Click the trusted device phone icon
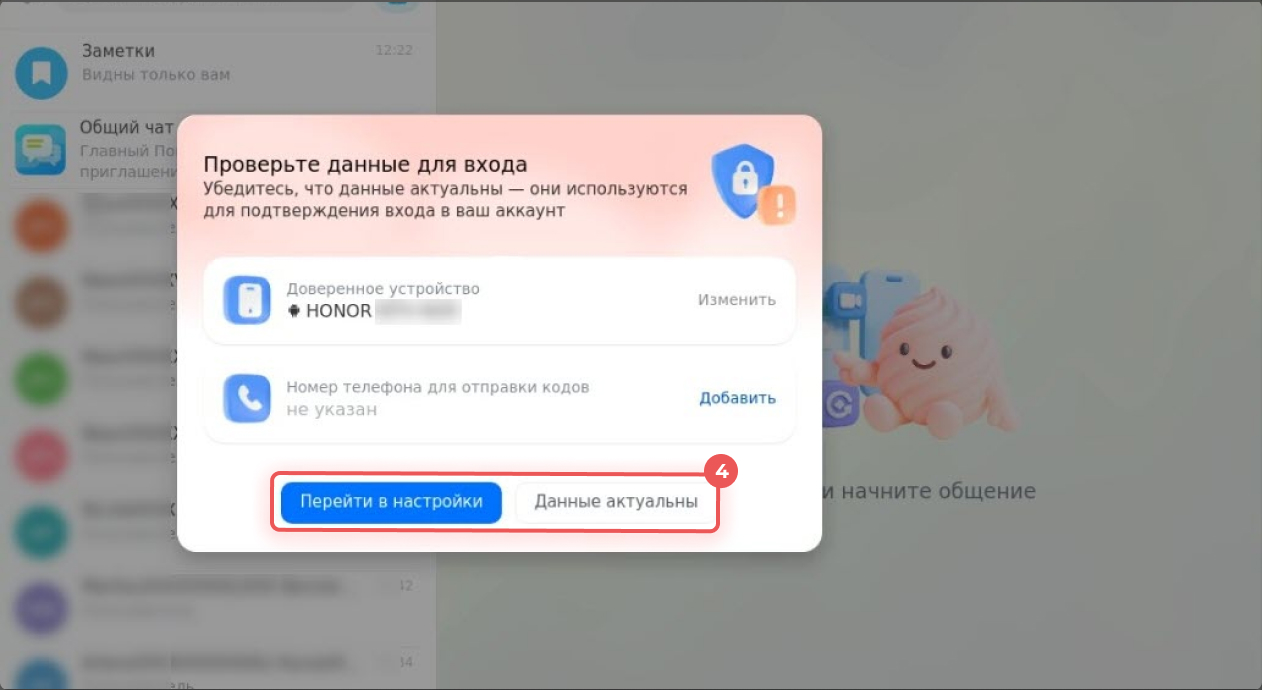 (247, 300)
